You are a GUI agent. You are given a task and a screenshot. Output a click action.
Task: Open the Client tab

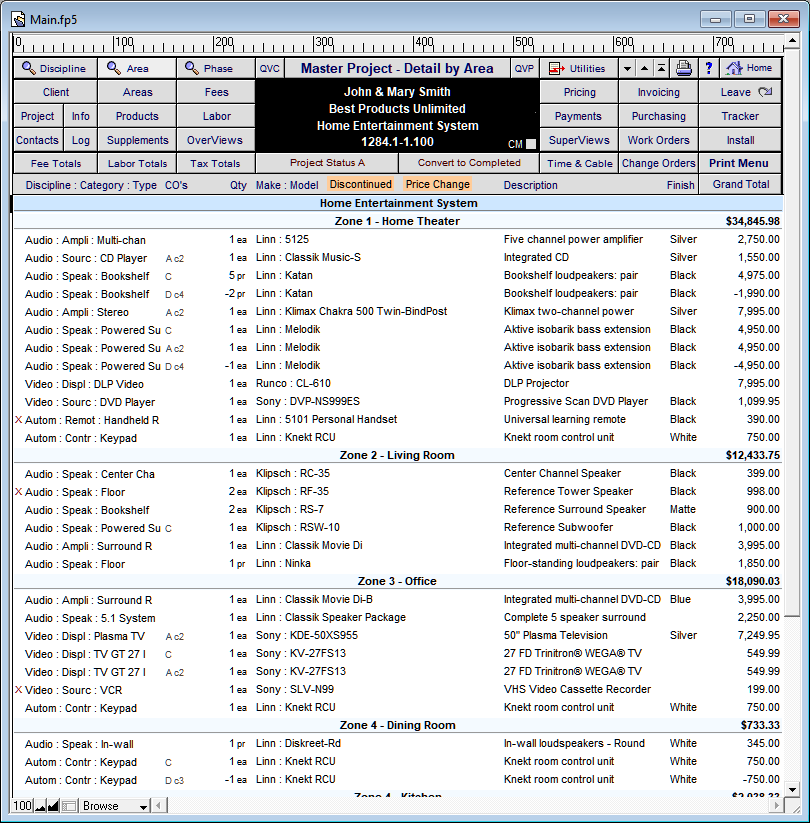click(x=56, y=92)
